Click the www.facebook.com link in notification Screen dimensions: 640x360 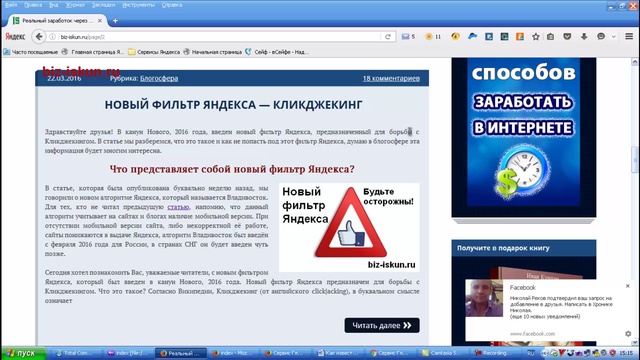coord(532,333)
